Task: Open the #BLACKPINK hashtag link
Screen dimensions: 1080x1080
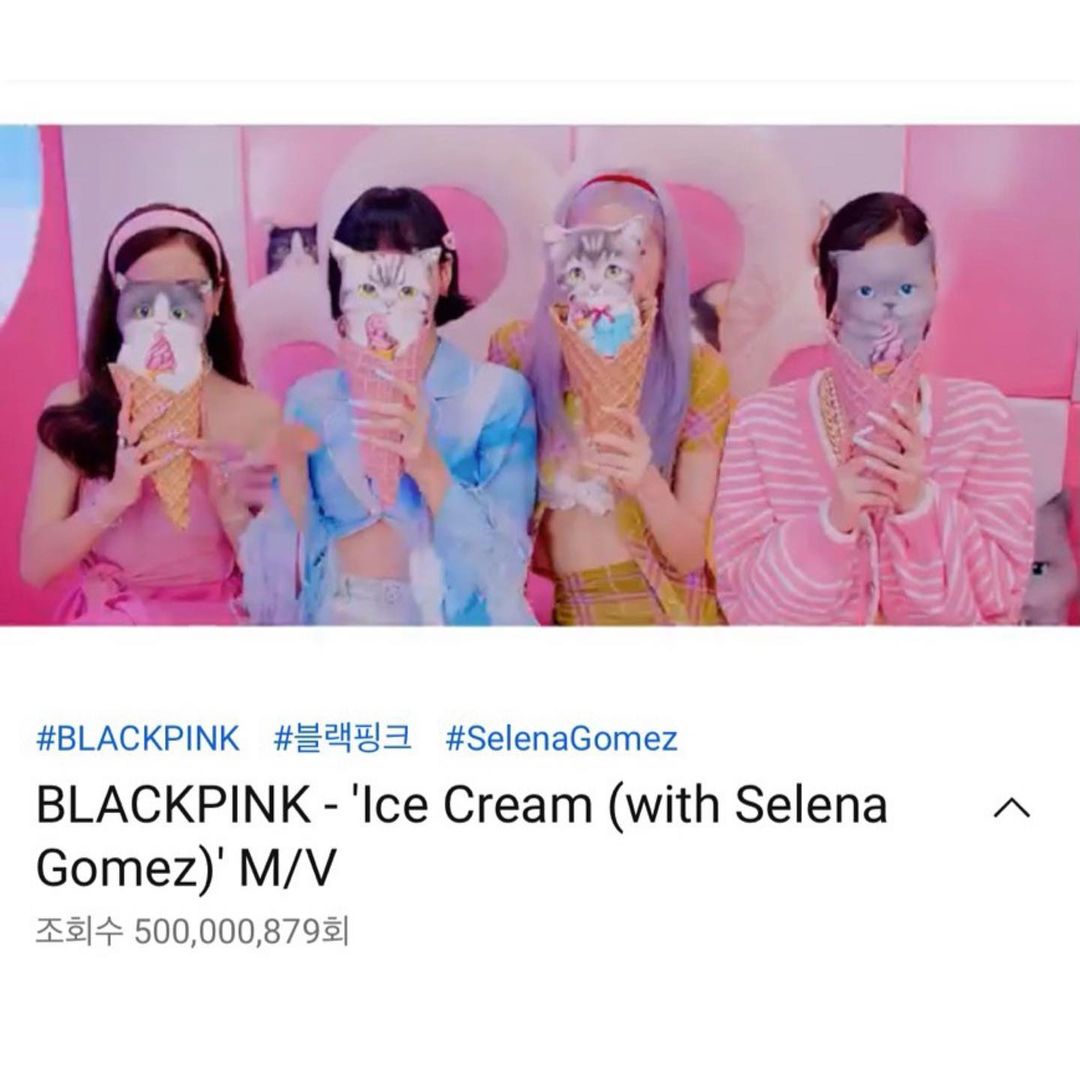Action: [x=138, y=738]
